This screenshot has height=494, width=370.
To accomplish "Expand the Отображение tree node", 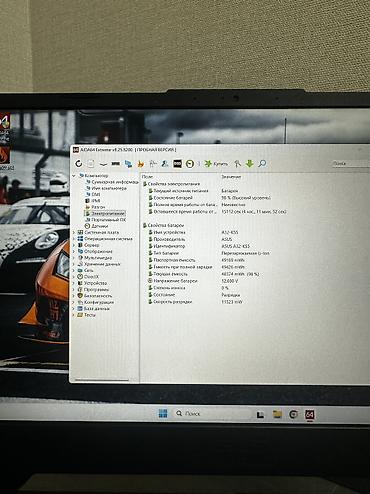I will [x=74, y=251].
